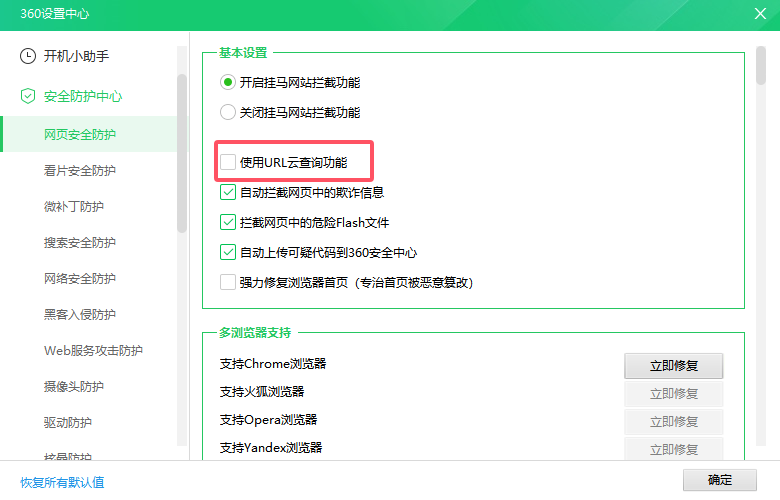
Task: Enable 使用URL云查询功能 checkbox
Action: 228,162
